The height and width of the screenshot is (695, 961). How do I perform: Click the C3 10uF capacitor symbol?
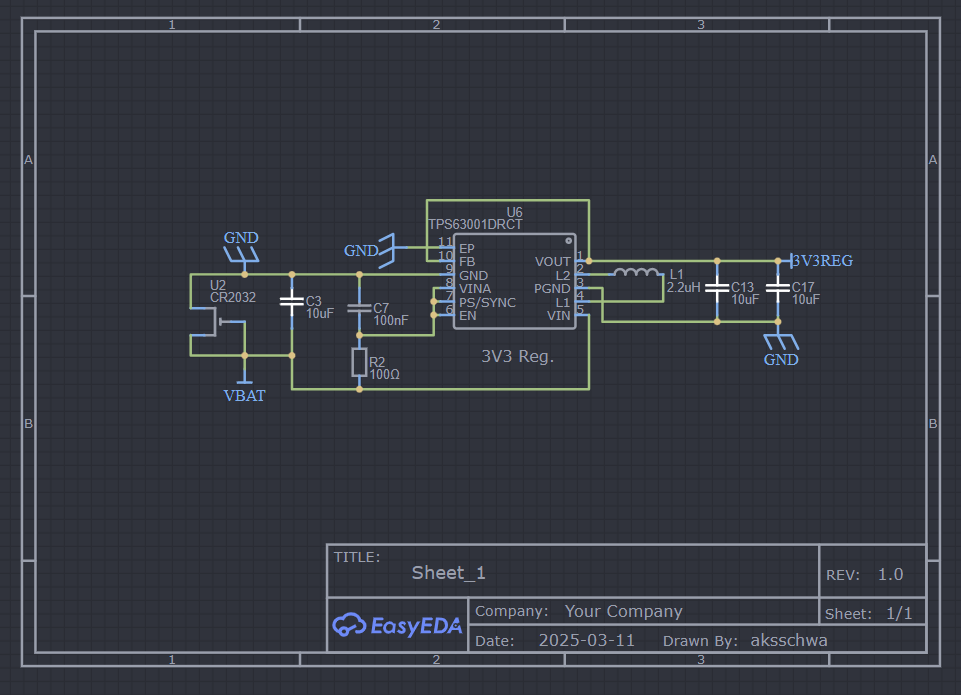pyautogui.click(x=292, y=301)
